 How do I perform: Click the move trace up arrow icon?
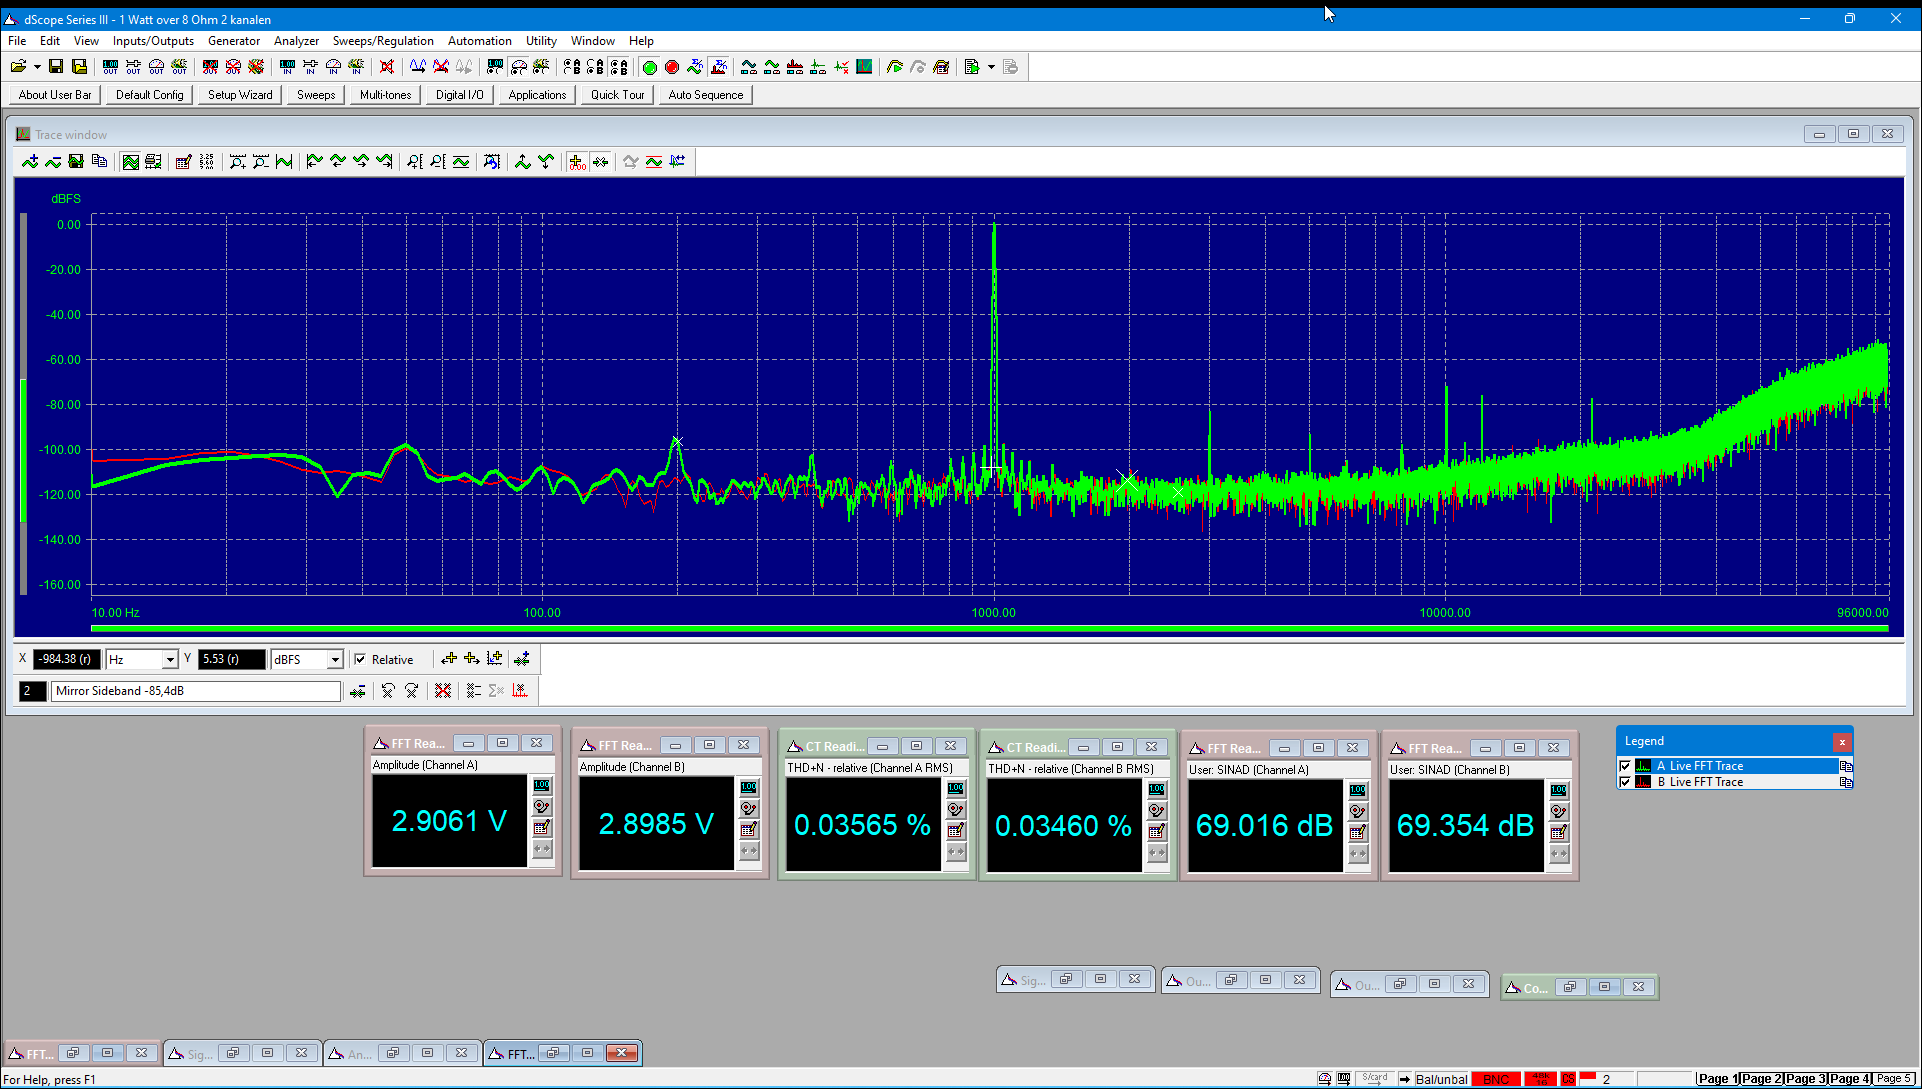[x=523, y=162]
